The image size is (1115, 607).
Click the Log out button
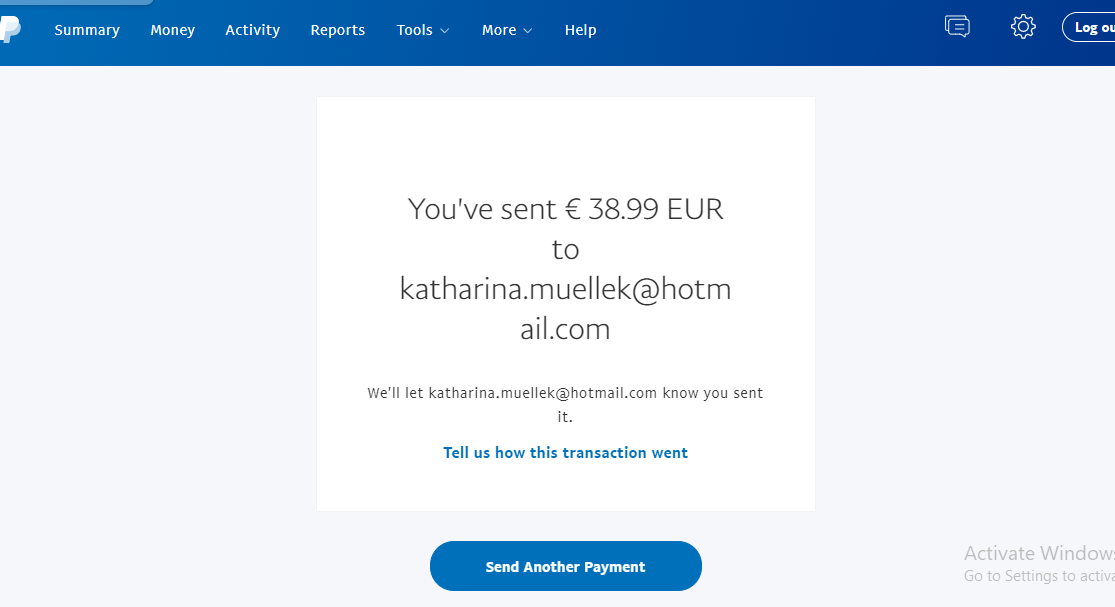point(1089,28)
